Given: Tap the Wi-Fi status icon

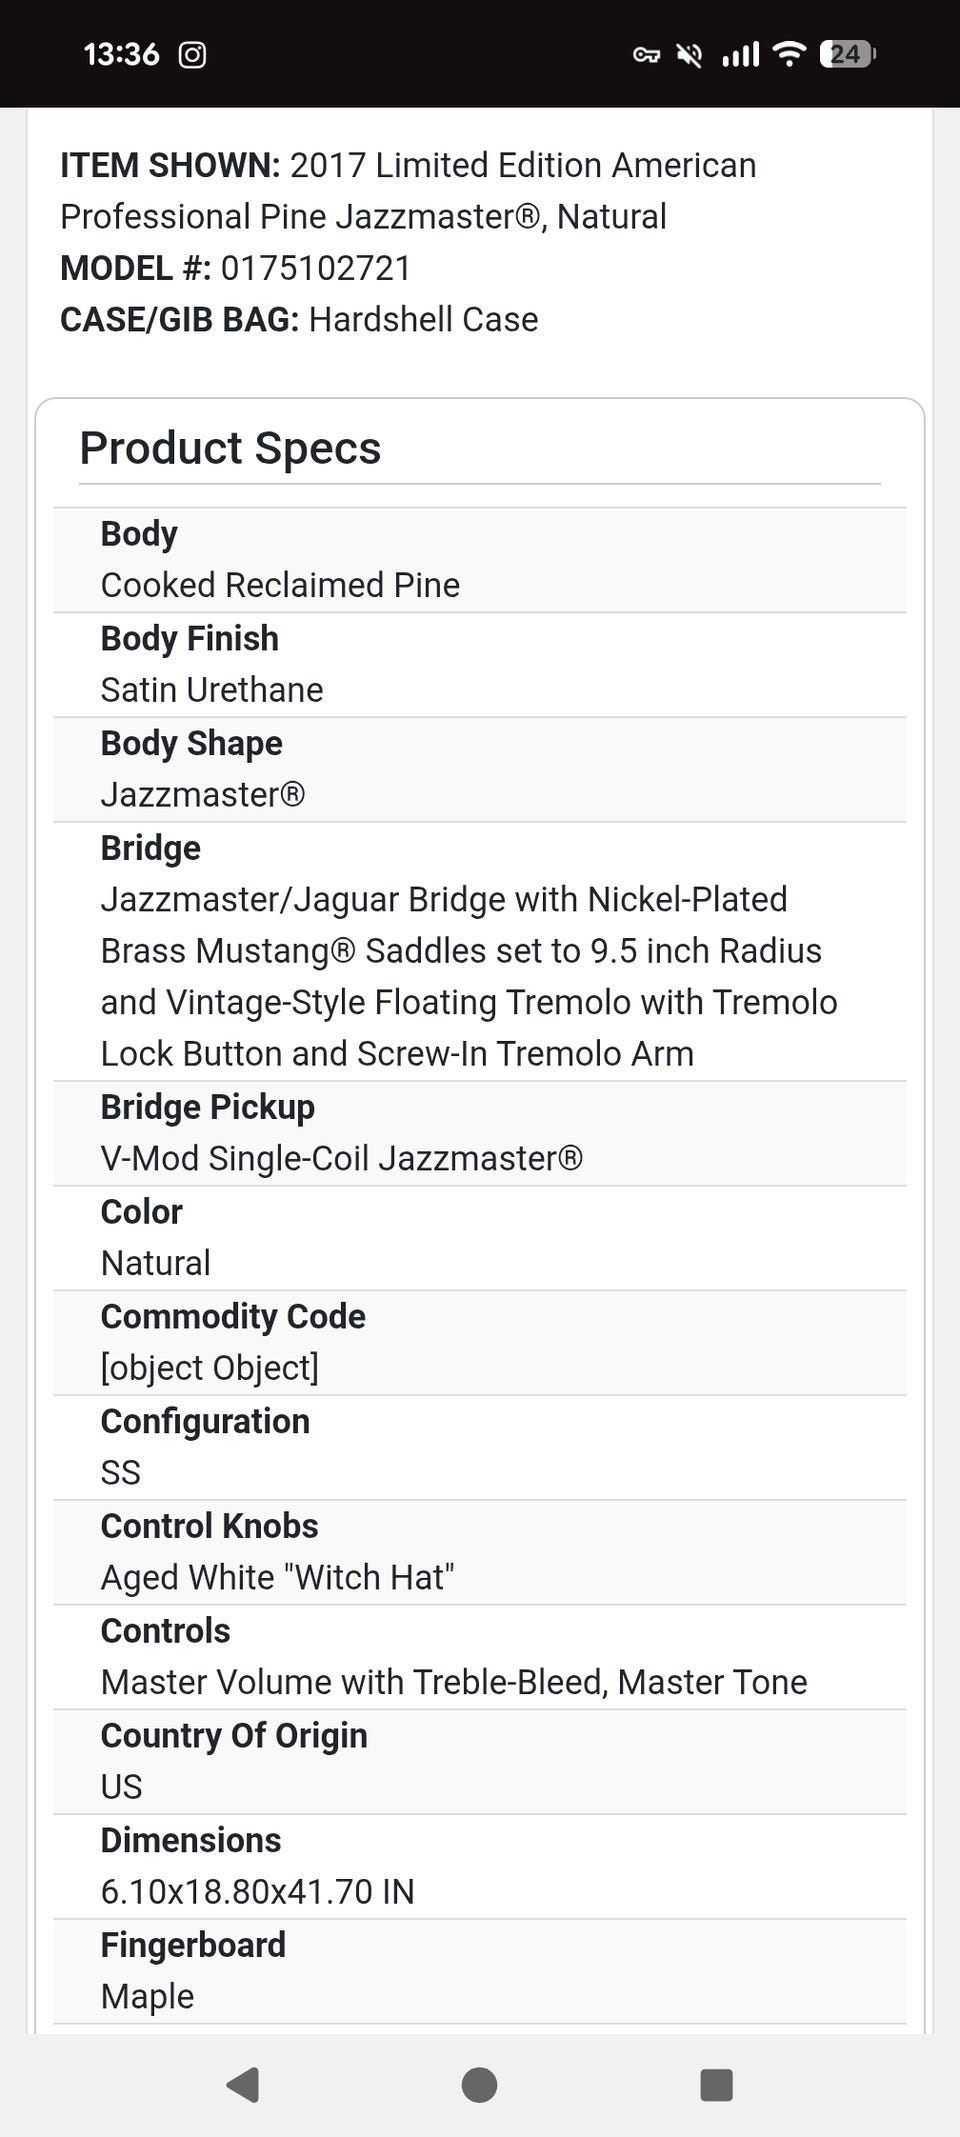Looking at the screenshot, I should click(x=790, y=54).
